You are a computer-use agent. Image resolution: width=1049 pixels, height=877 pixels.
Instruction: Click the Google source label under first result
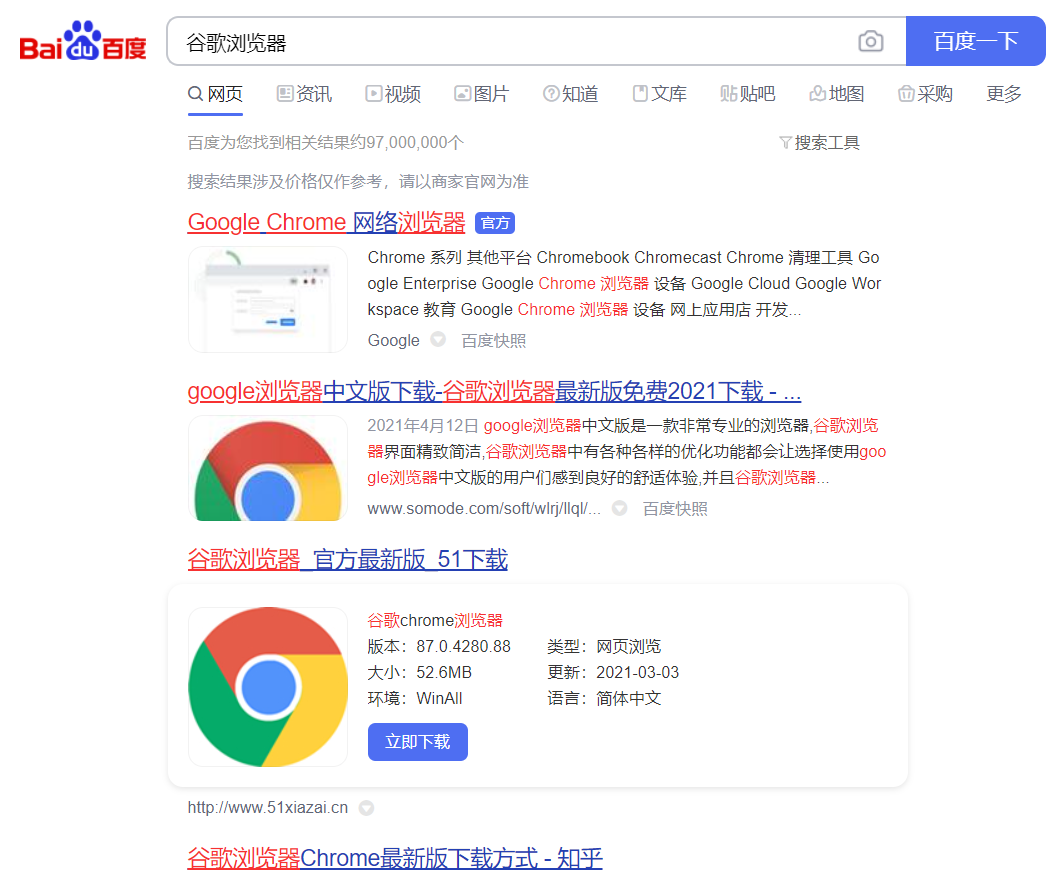tap(393, 340)
